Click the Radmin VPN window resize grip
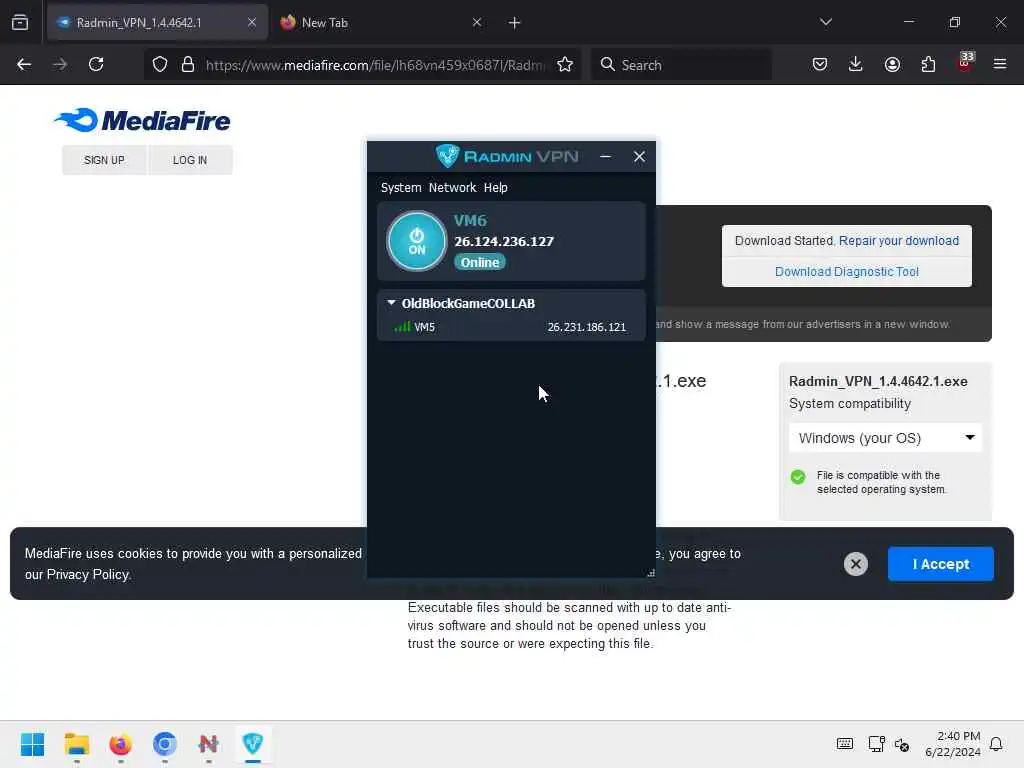This screenshot has height=768, width=1024. coord(650,573)
